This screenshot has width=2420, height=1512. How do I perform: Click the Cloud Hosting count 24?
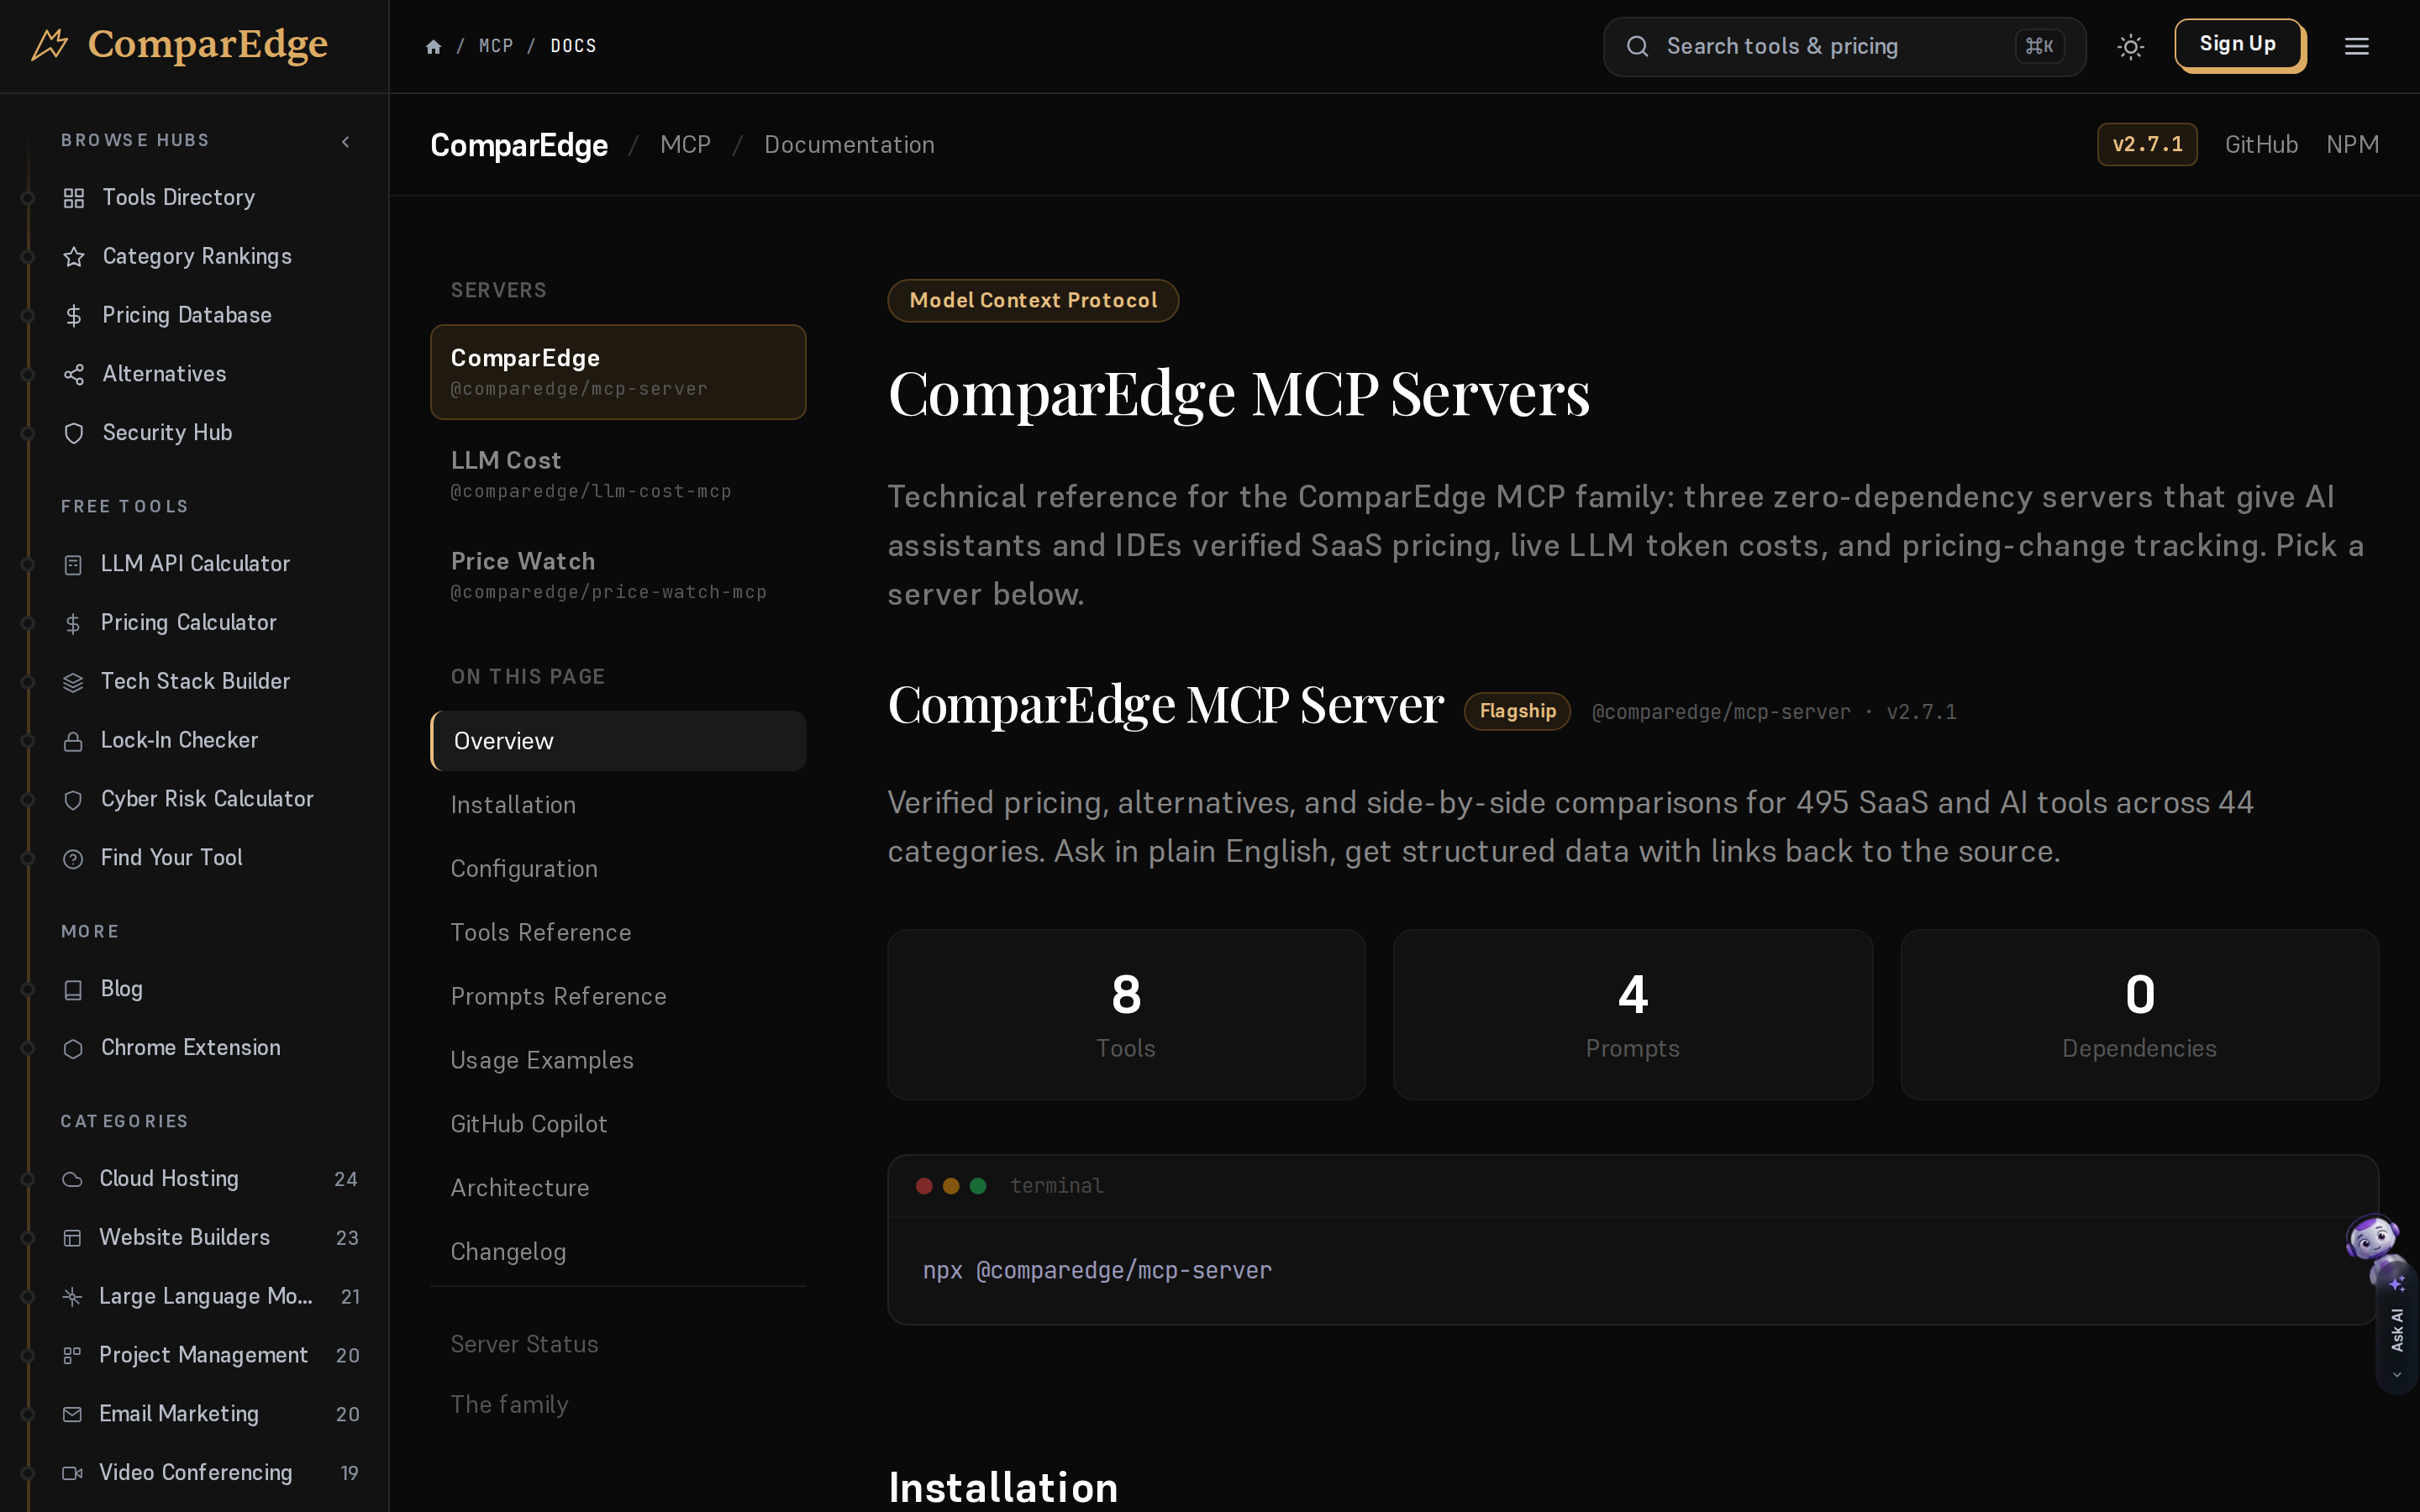tap(346, 1180)
